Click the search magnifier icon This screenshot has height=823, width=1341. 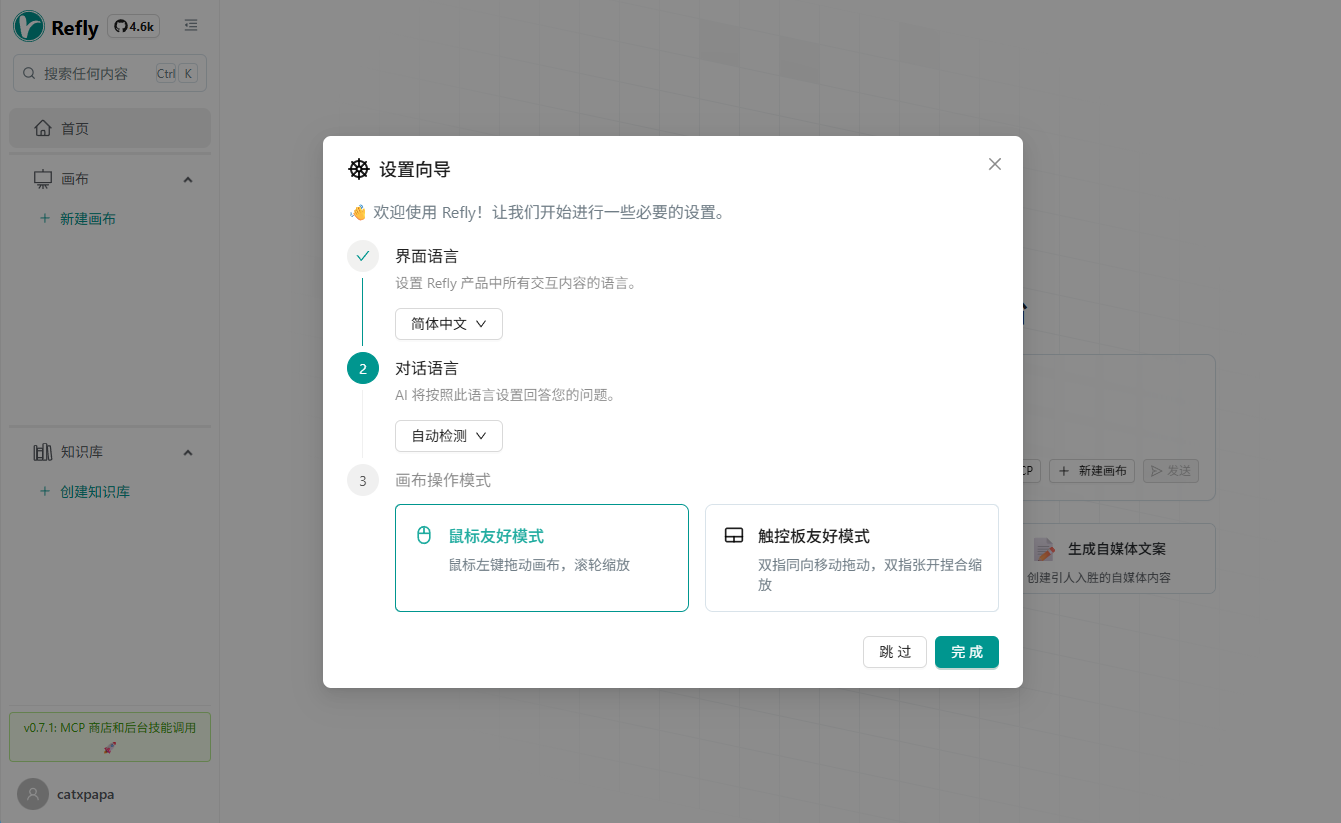29,73
